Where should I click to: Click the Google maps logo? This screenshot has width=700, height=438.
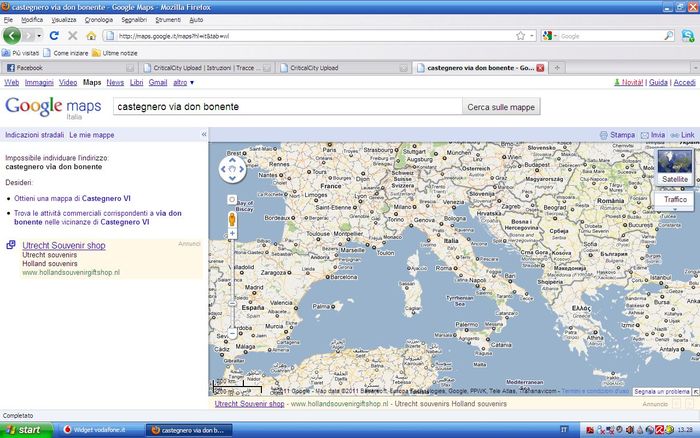click(x=53, y=107)
